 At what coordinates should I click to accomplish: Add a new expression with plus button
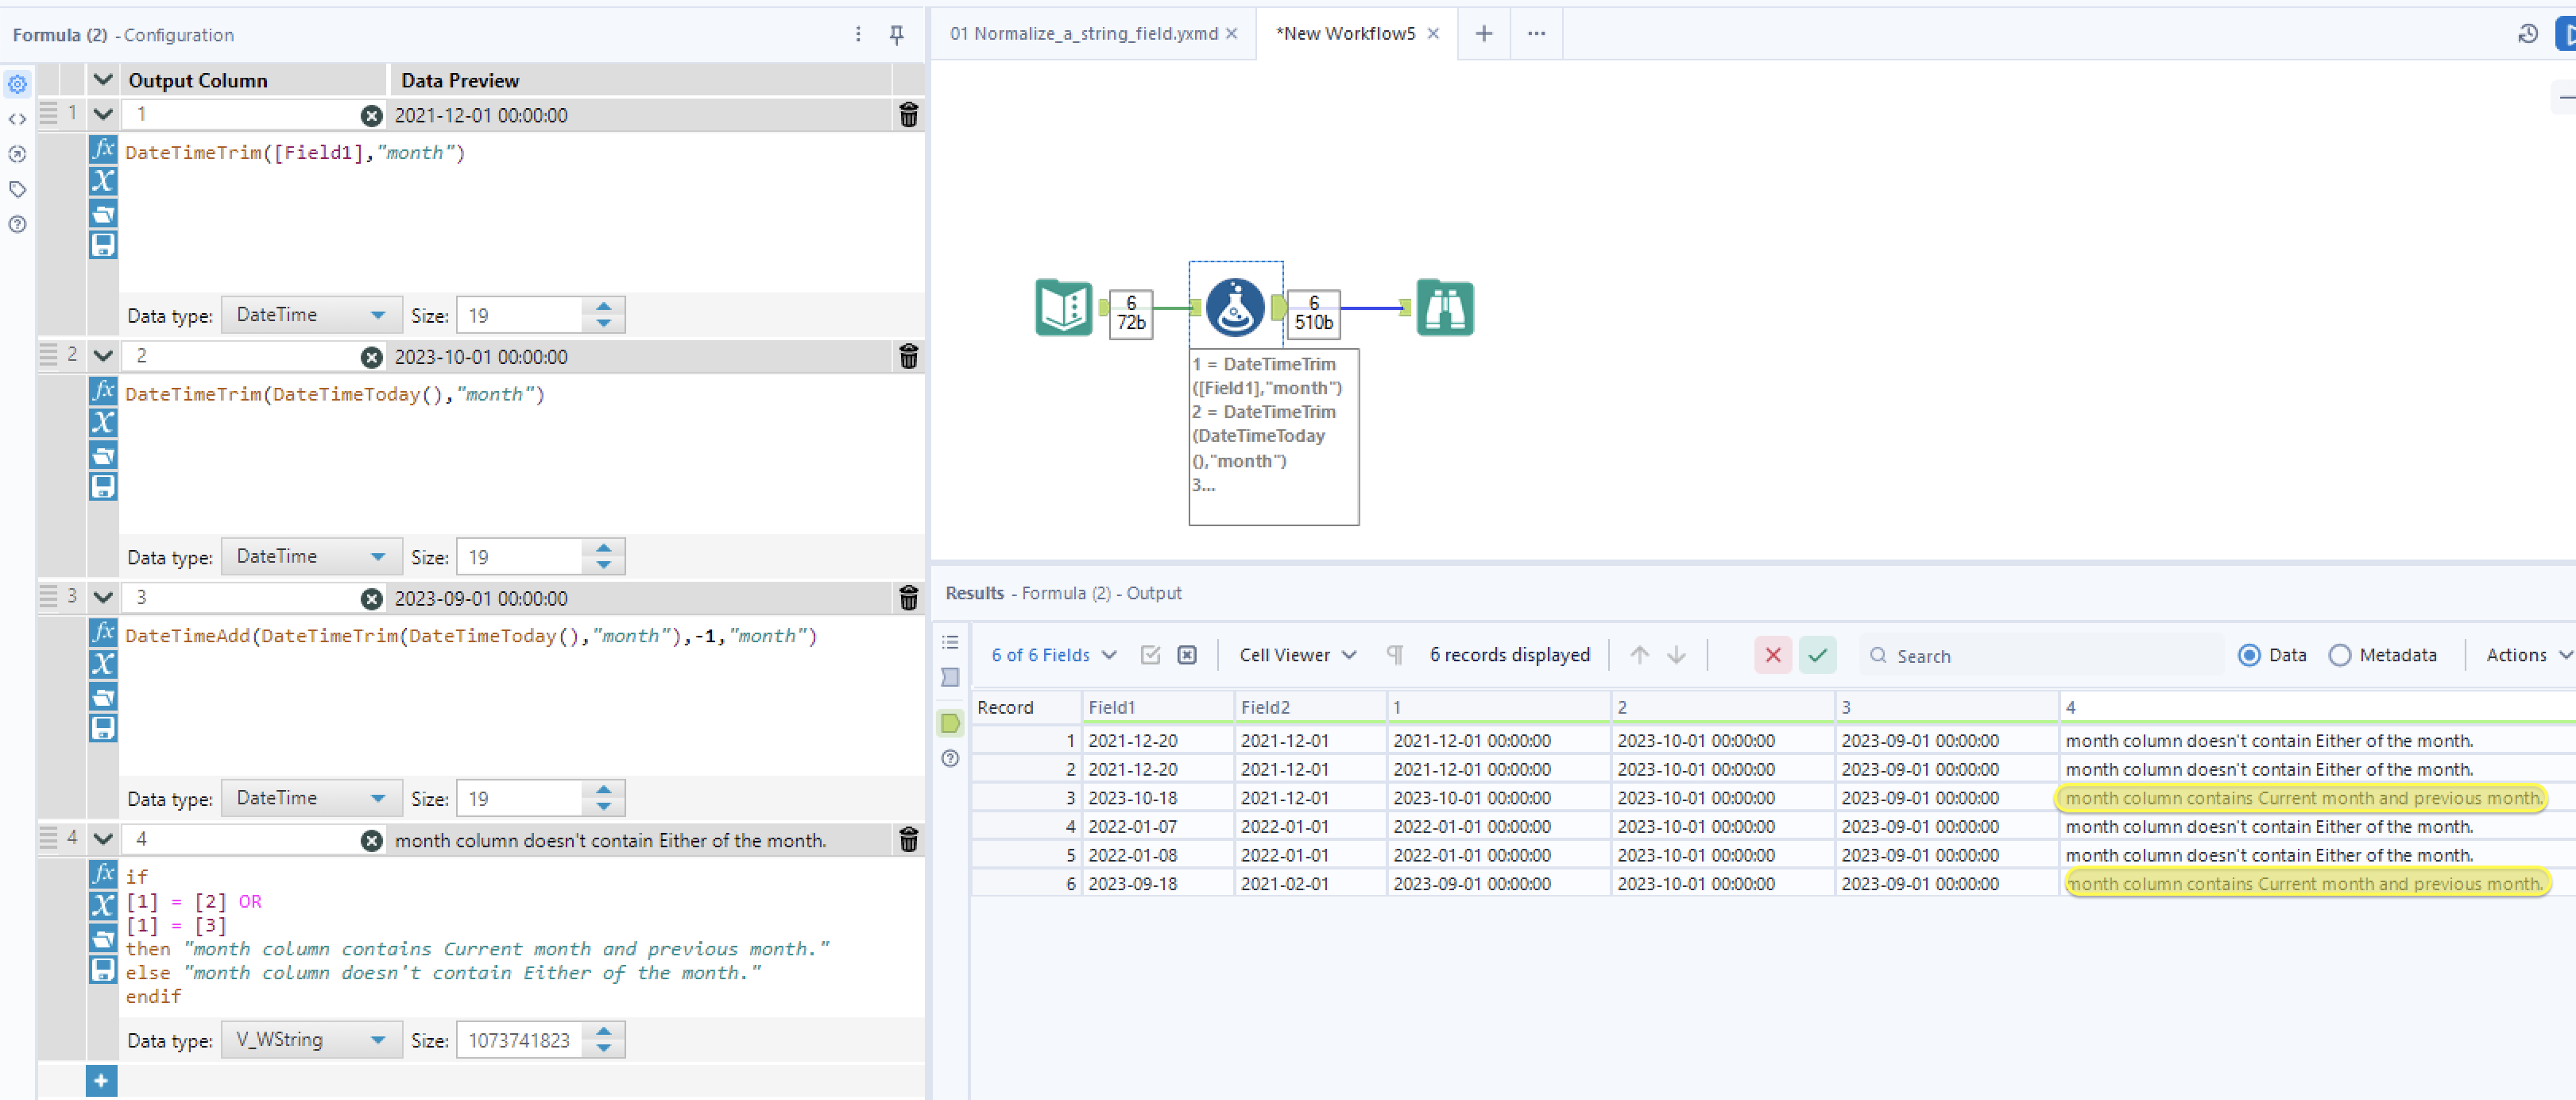(x=101, y=1080)
